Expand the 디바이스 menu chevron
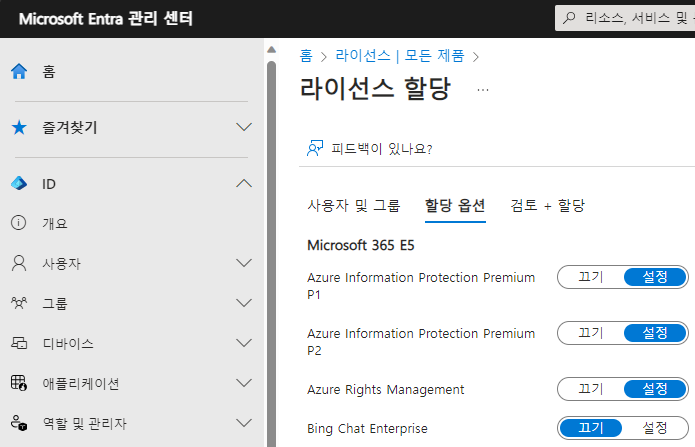 (244, 343)
